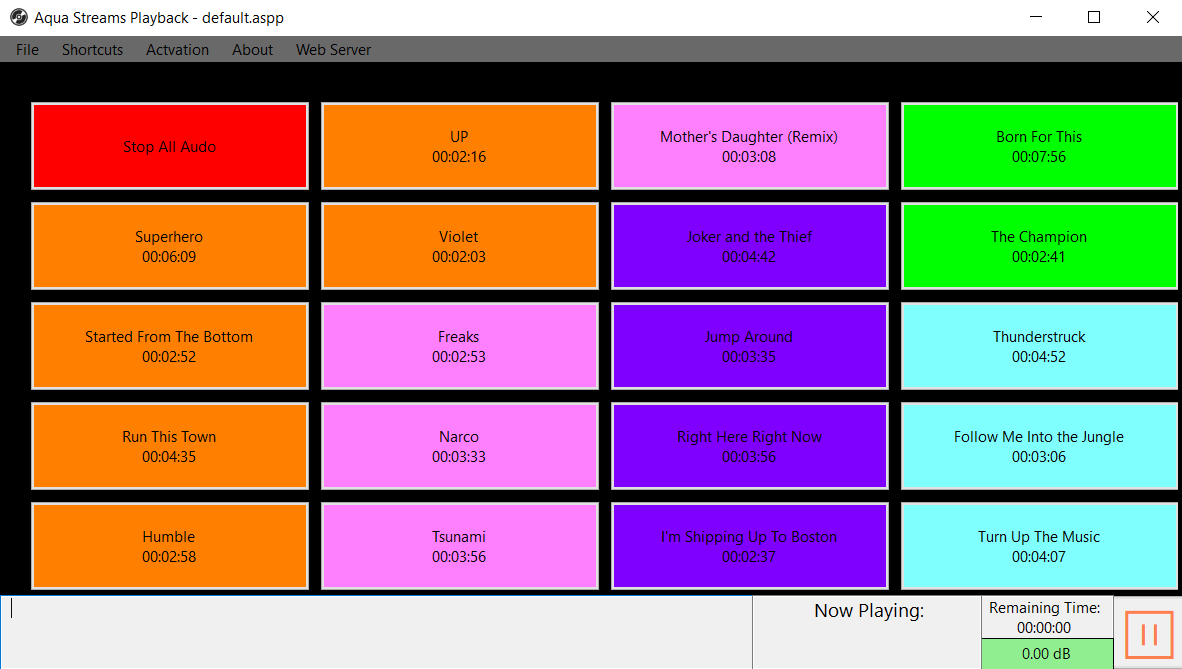Play Follow Me Into the Jungle

point(1039,446)
